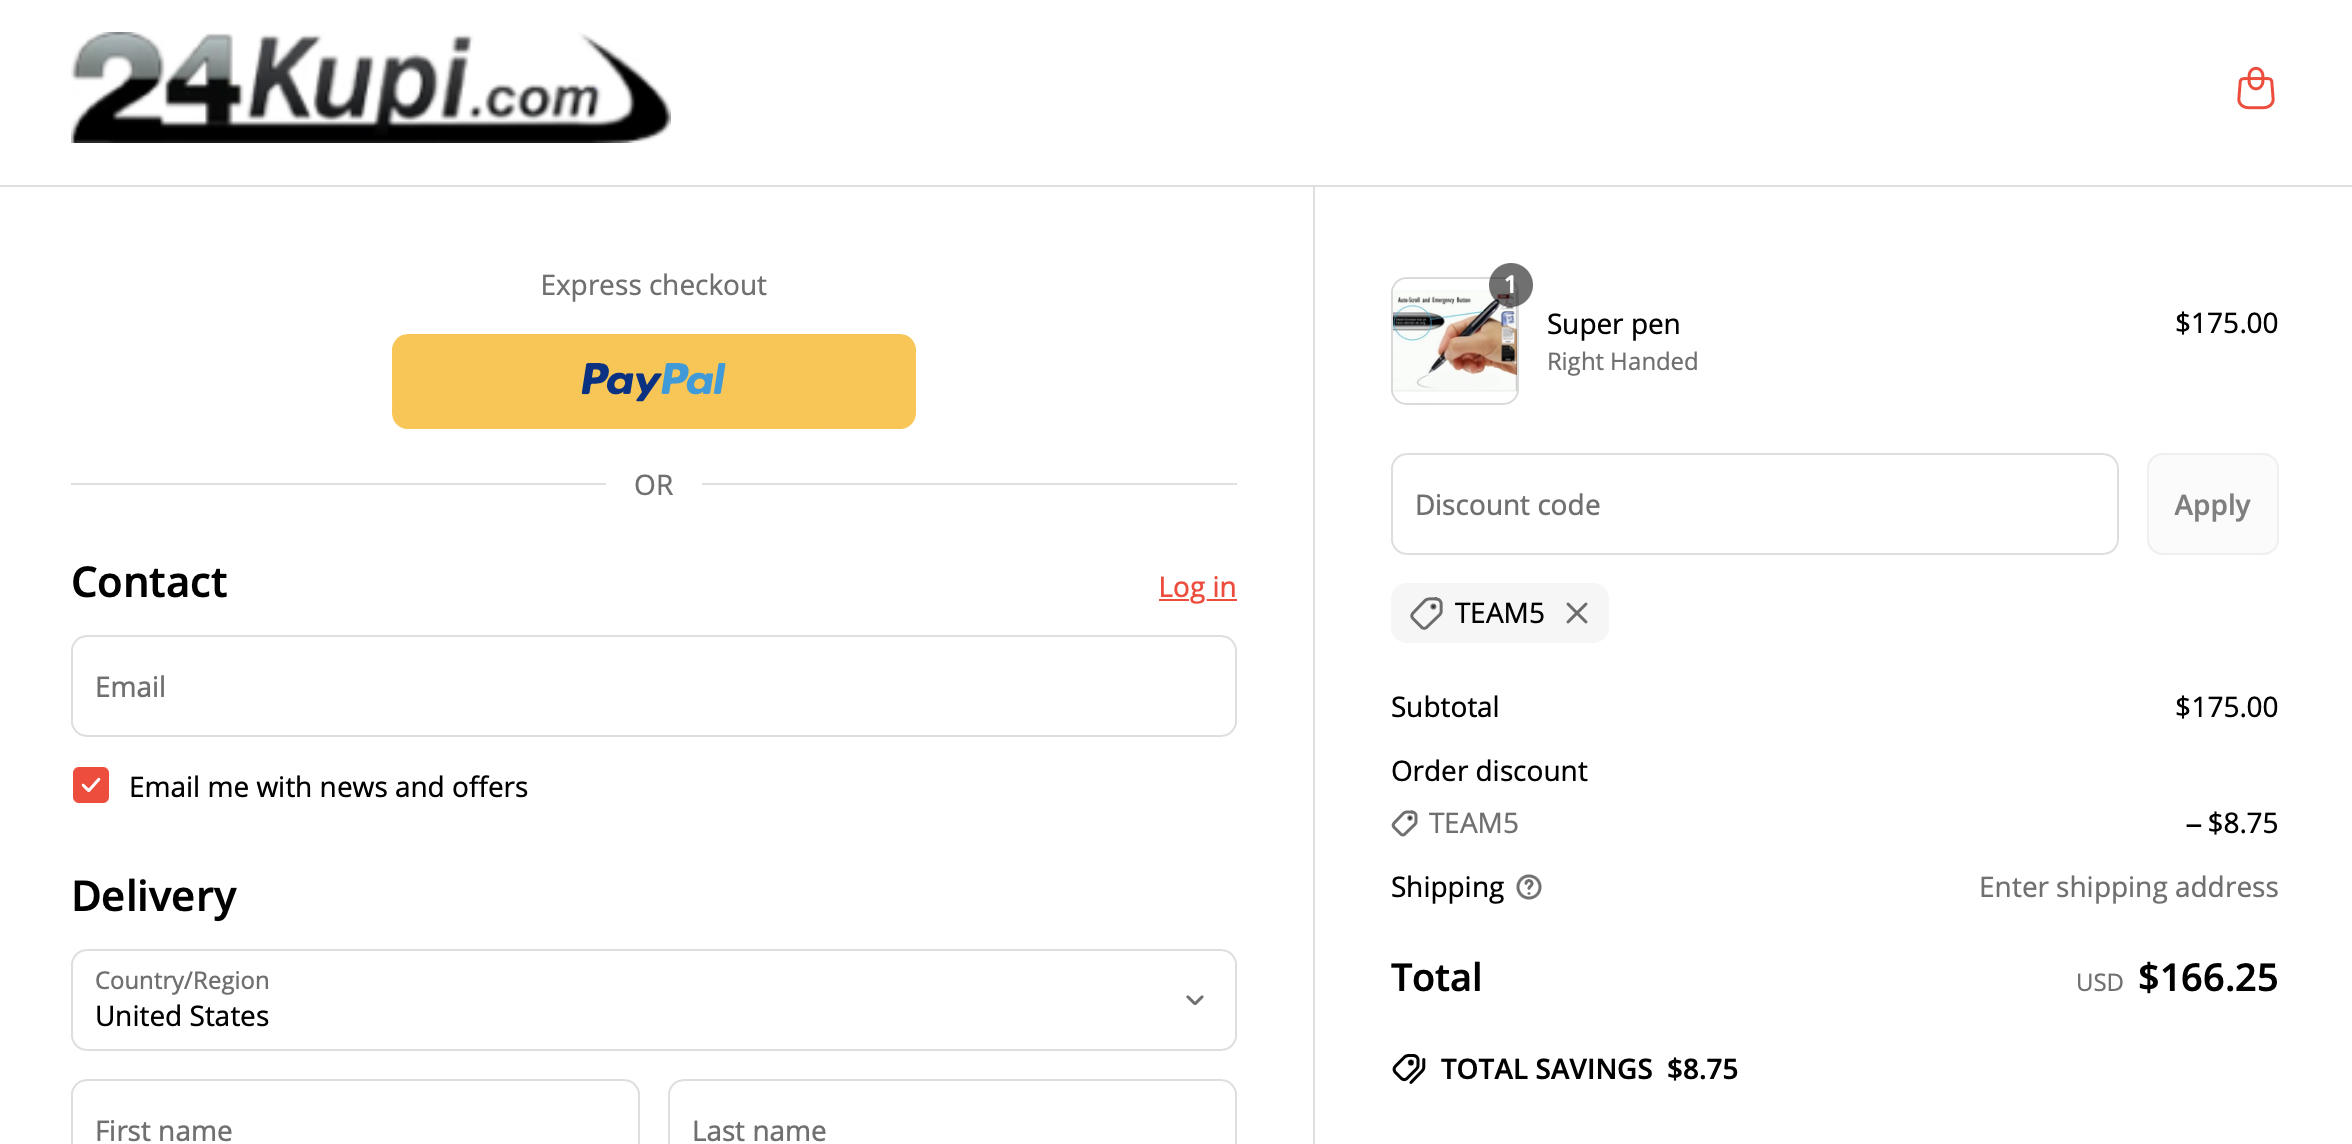Click the Super pen product thumbnail
The image size is (2352, 1144).
click(x=1454, y=340)
